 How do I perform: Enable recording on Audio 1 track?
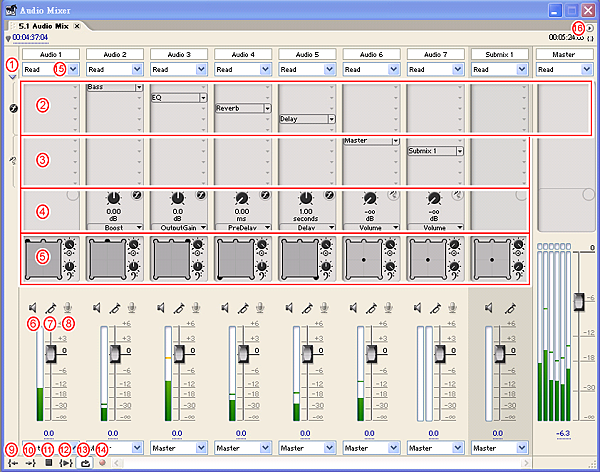(x=67, y=309)
